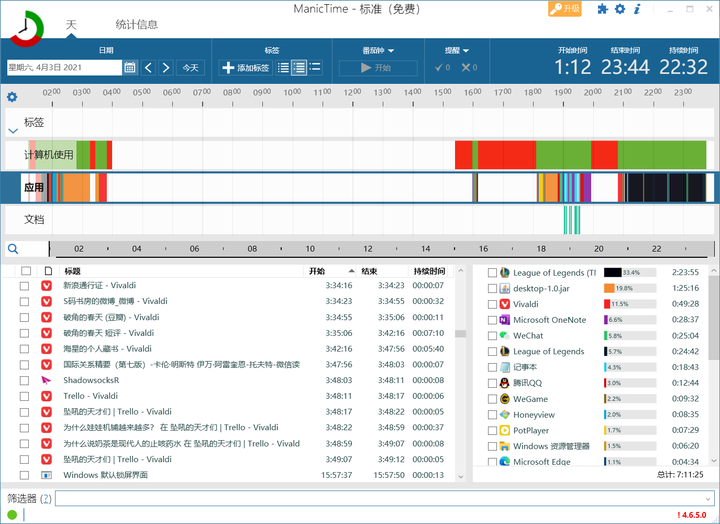The image size is (720, 524).
Task: Check the 新浪通行证 - Vivaldi row checkbox
Action: (x=24, y=286)
